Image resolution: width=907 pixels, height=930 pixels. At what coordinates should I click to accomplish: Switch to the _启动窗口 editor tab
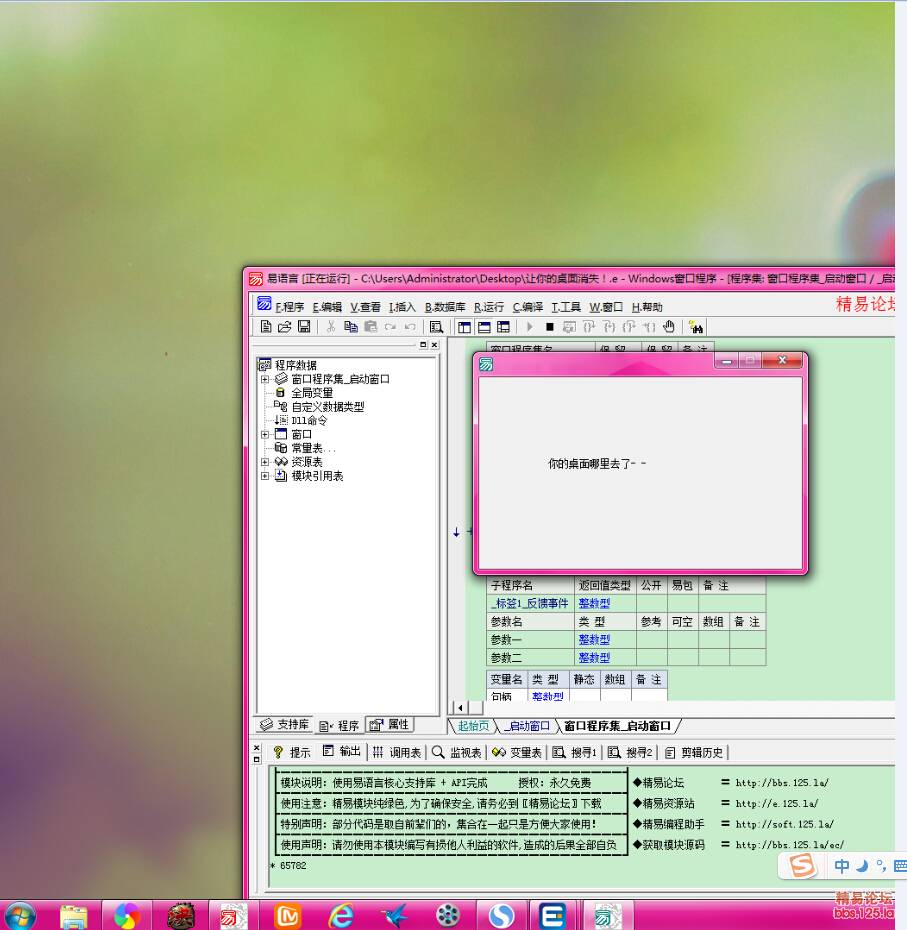pyautogui.click(x=527, y=726)
